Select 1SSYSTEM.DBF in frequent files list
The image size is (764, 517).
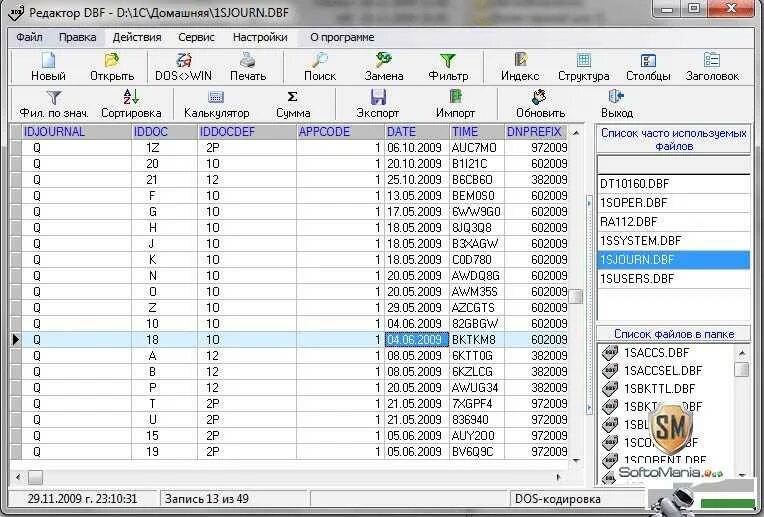(x=673, y=241)
